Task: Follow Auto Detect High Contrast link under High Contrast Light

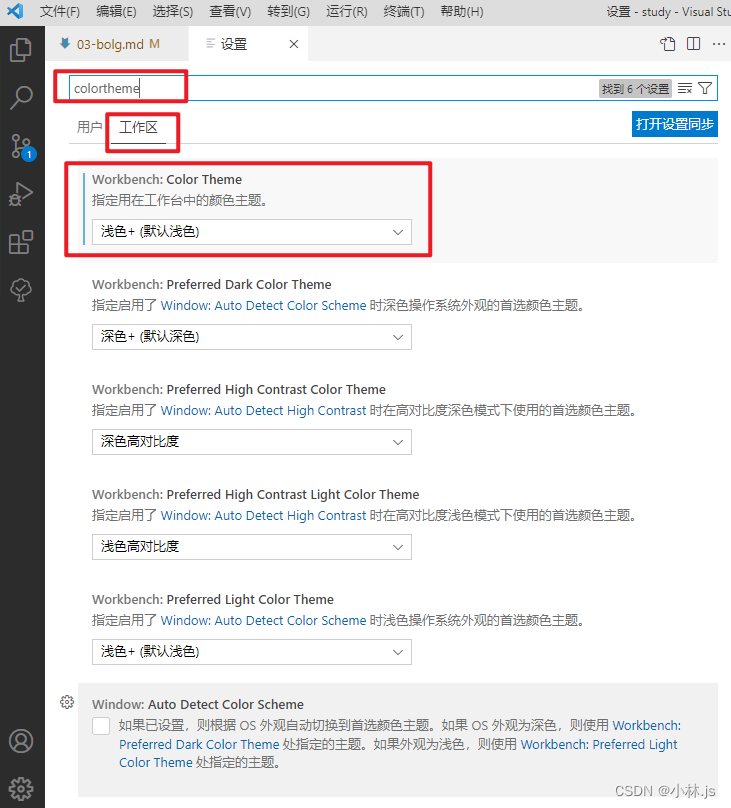Action: point(263,516)
